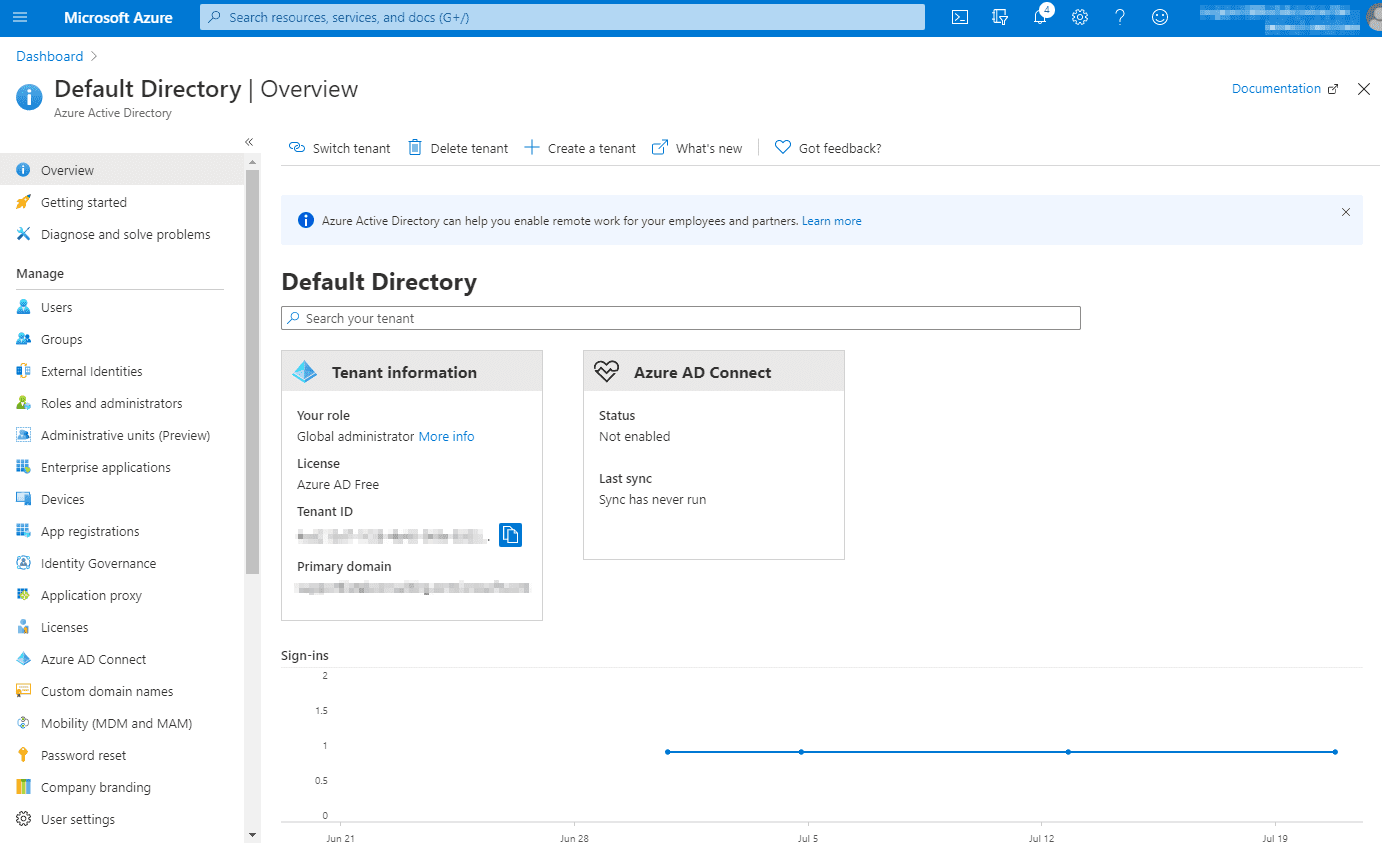The height and width of the screenshot is (843, 1382).
Task: Click the sidebar scrollbar down arrow
Action: point(252,834)
